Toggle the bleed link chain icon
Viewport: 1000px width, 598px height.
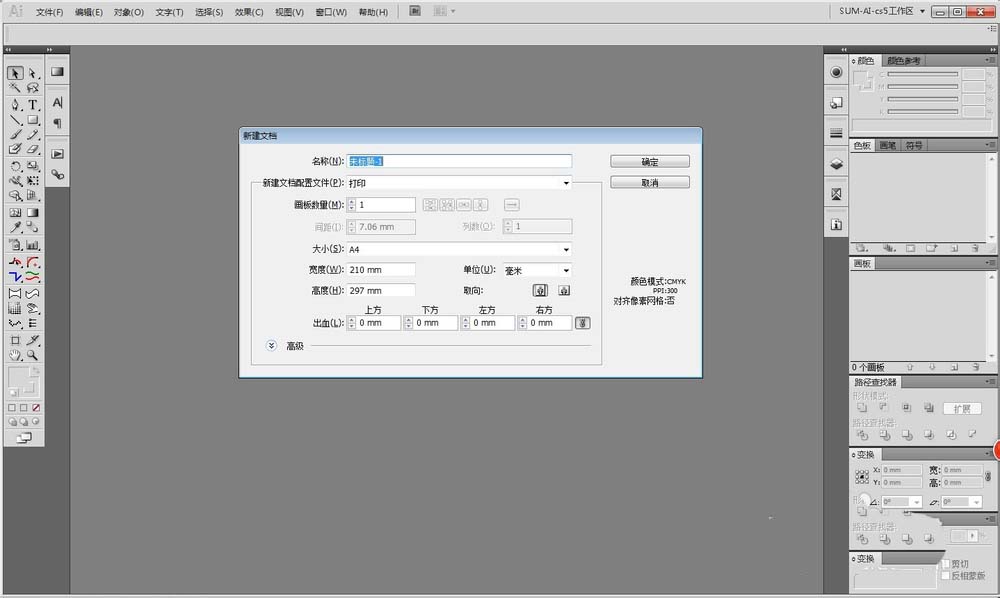[x=583, y=322]
